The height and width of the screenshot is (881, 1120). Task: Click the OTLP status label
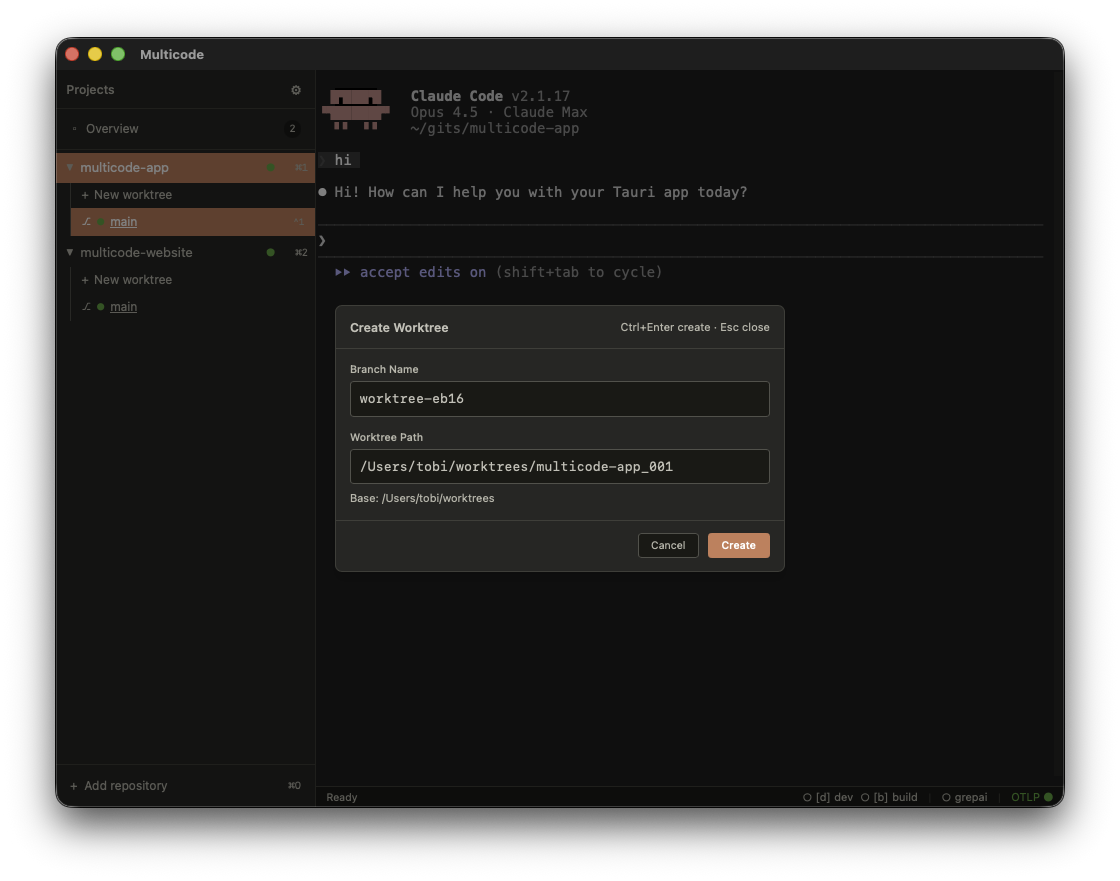pyautogui.click(x=1025, y=797)
